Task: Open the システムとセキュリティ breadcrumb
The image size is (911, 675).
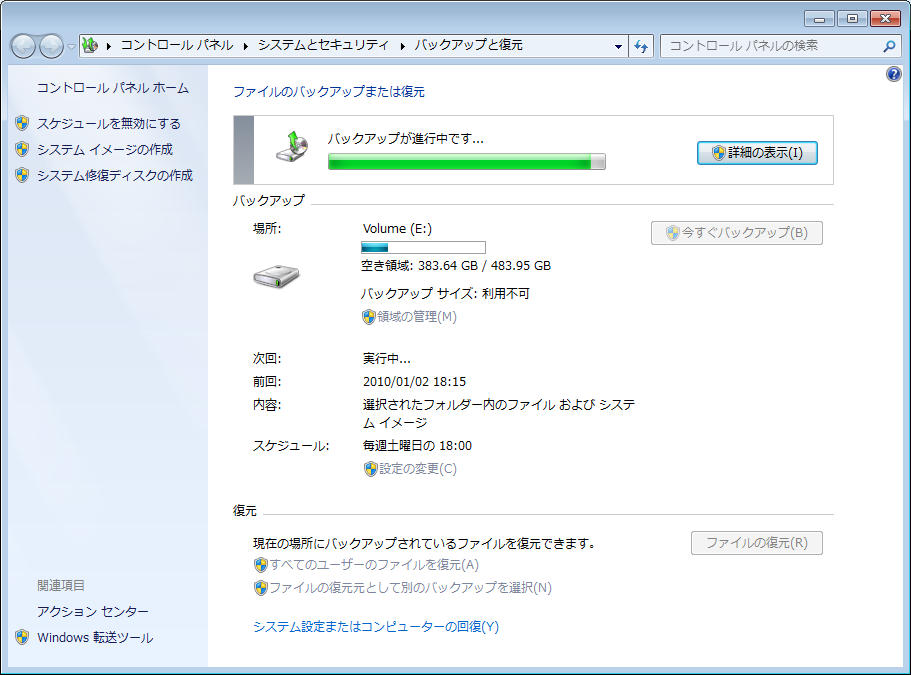Action: point(323,45)
